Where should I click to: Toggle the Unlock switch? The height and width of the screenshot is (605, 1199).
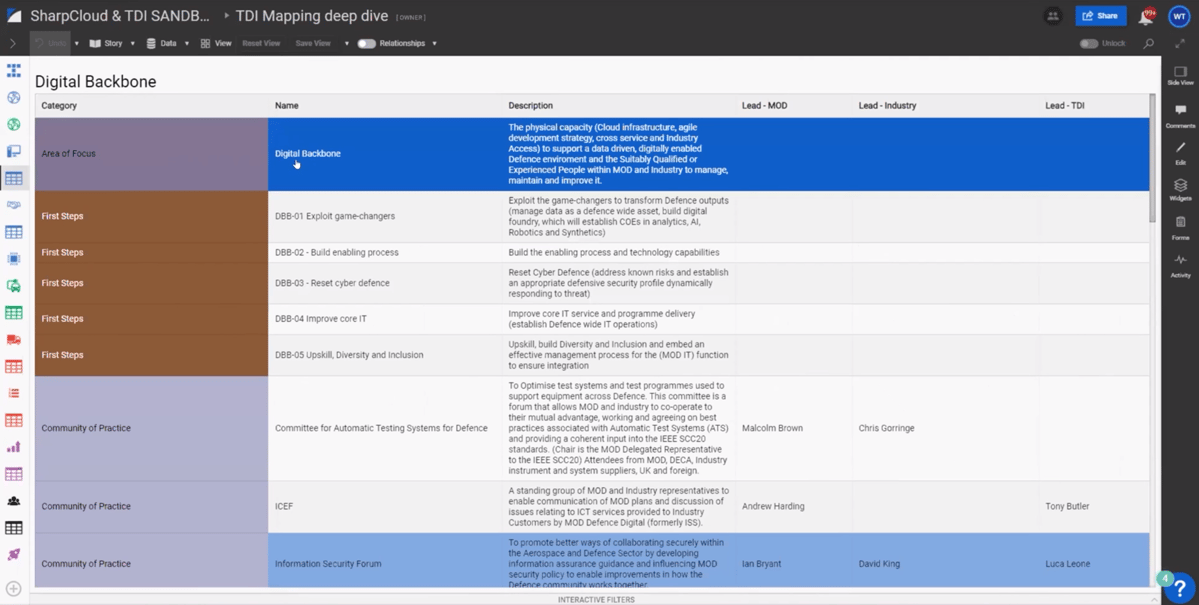tap(1089, 44)
